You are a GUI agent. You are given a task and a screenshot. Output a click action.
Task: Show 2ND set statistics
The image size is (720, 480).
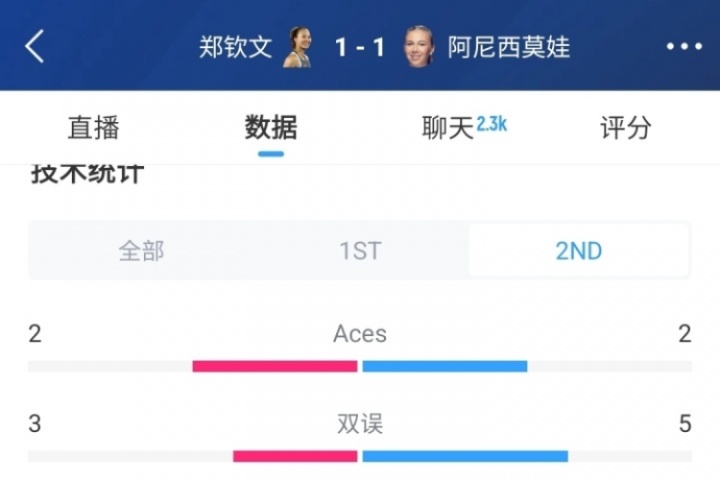pos(578,250)
